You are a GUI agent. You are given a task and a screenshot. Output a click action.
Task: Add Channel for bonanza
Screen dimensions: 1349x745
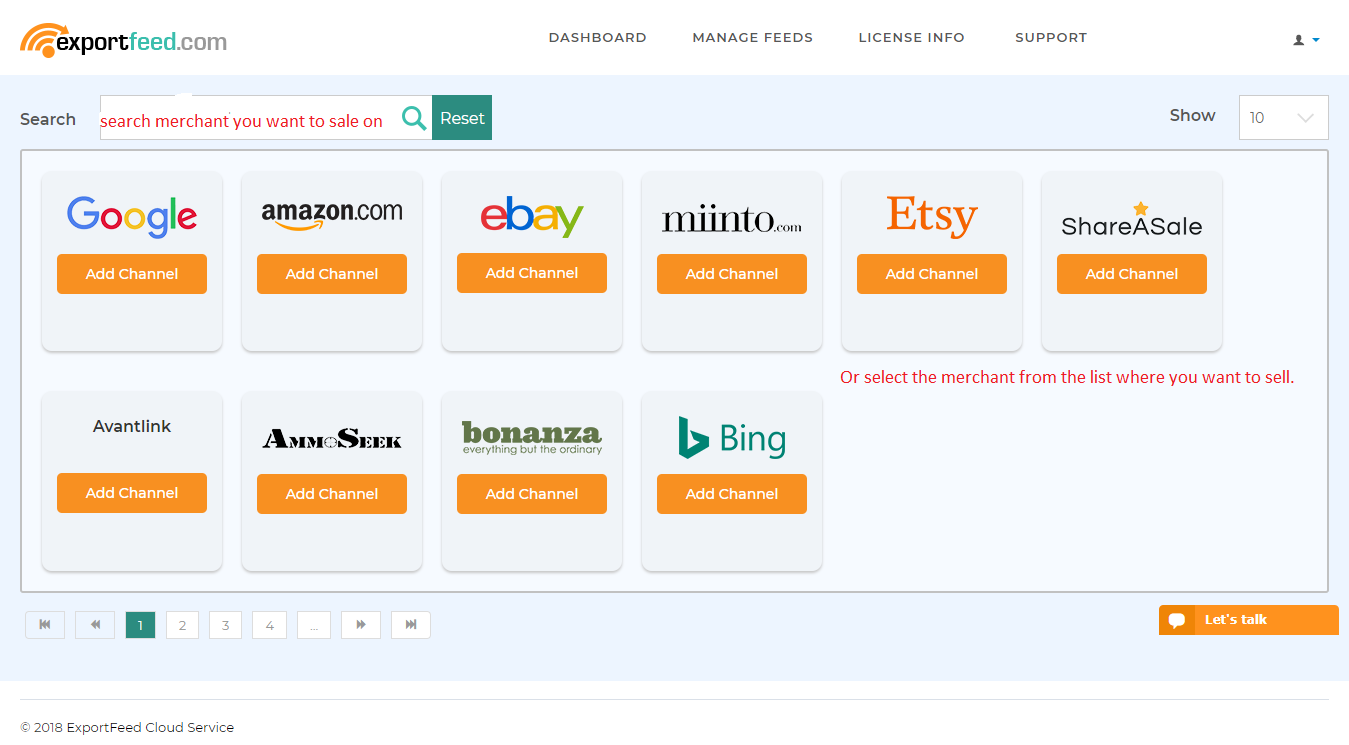coord(532,494)
